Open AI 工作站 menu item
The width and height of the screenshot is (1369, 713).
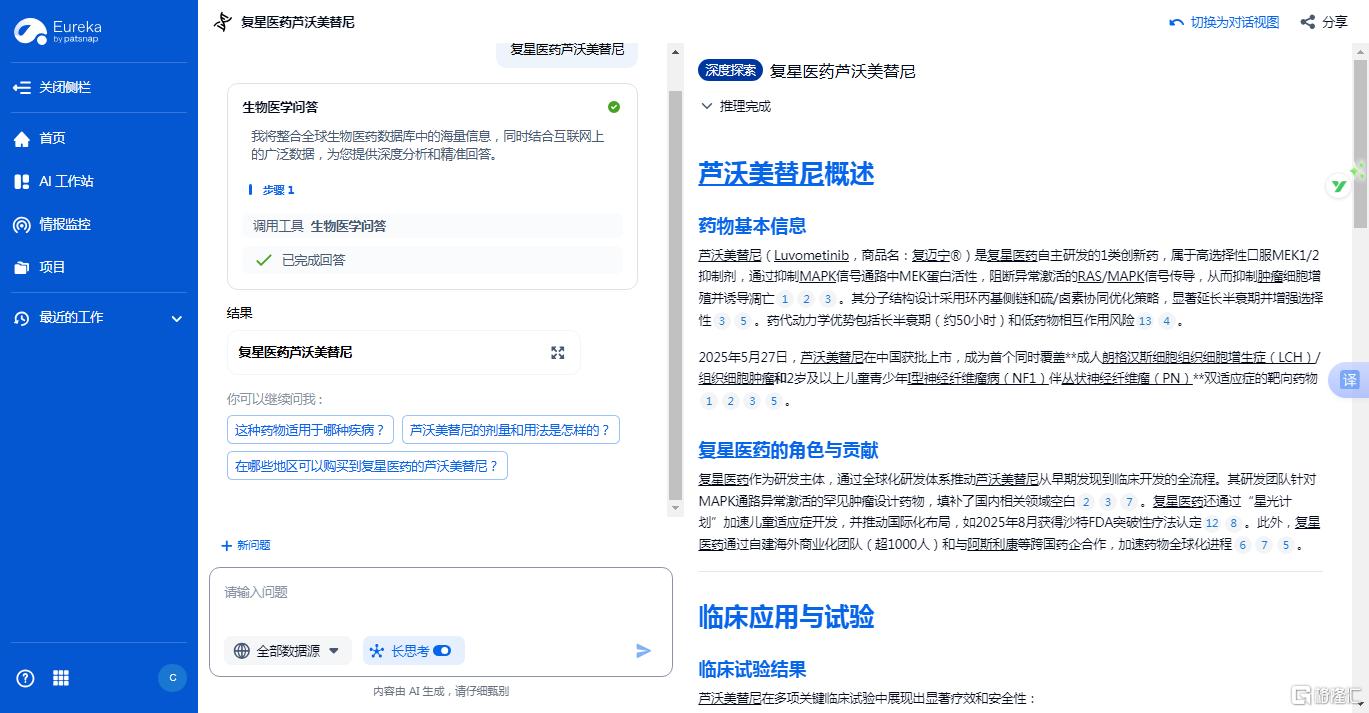click(66, 182)
